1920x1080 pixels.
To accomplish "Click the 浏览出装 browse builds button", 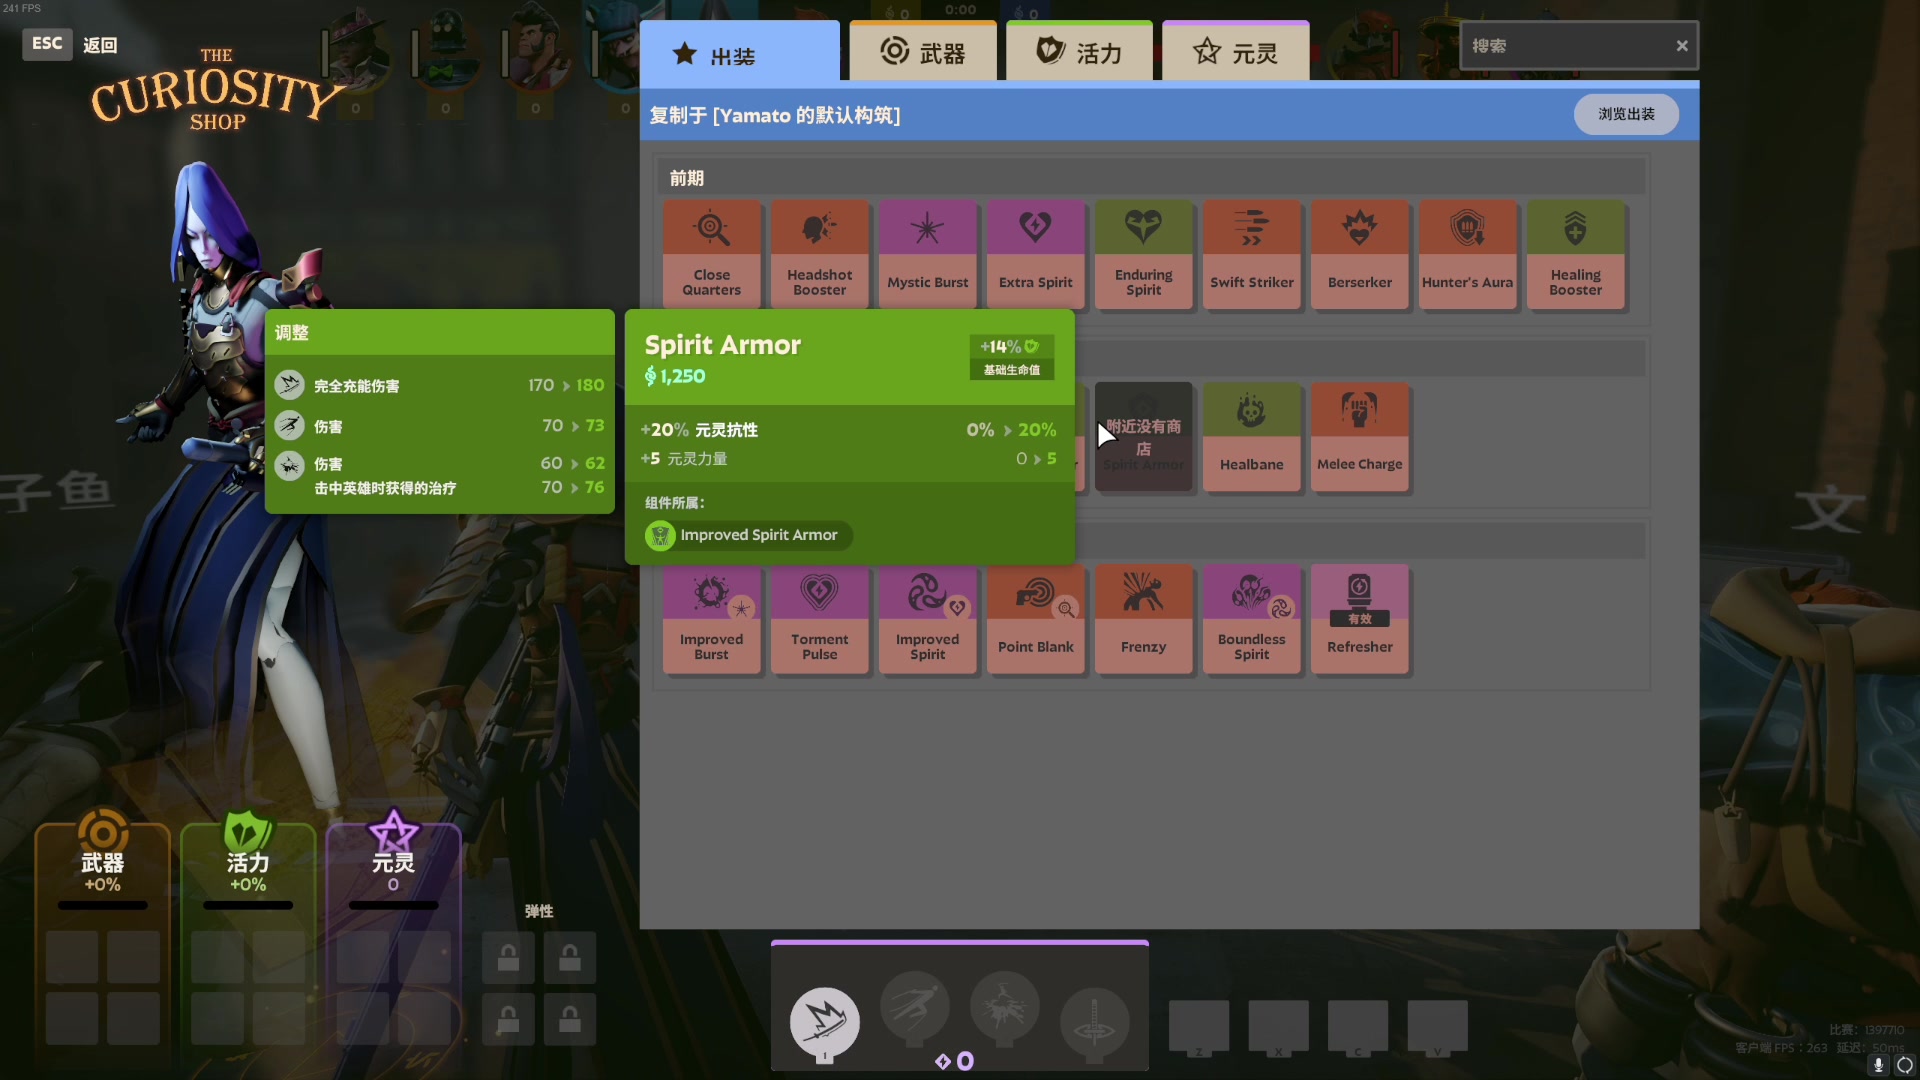I will click(1626, 114).
